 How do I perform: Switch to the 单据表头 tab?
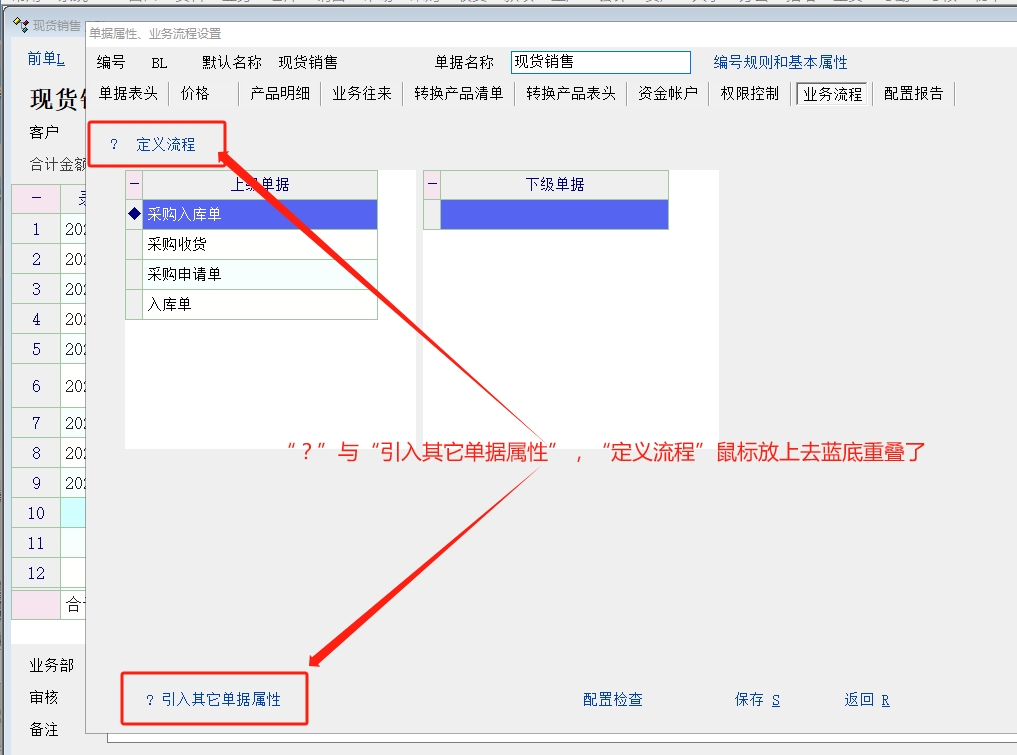[128, 94]
